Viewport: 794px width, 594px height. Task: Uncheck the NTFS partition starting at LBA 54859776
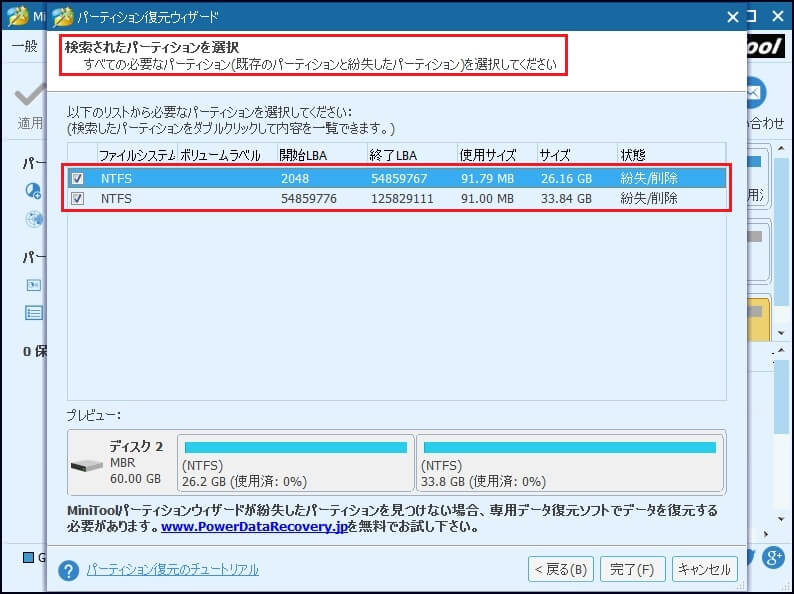[77, 199]
